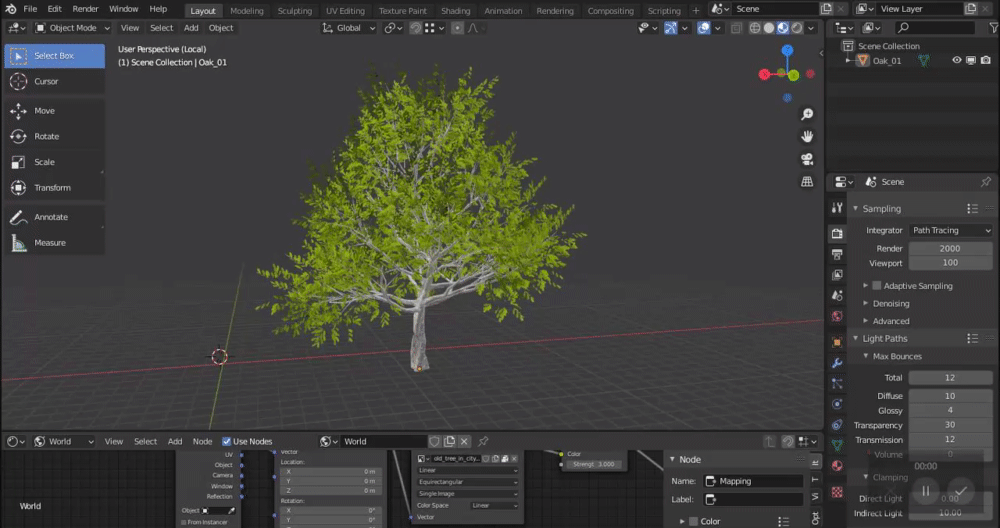Viewport: 1000px width, 528px height.
Task: Hide Oak_01 with eye icon
Action: point(956,60)
